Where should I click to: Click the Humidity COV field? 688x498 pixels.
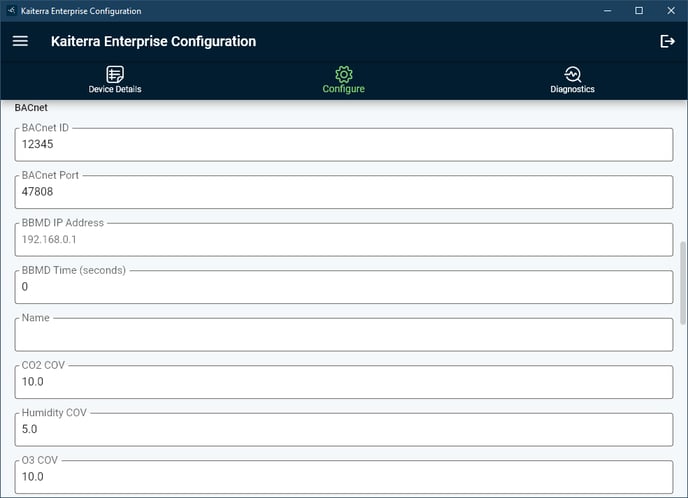(x=344, y=429)
